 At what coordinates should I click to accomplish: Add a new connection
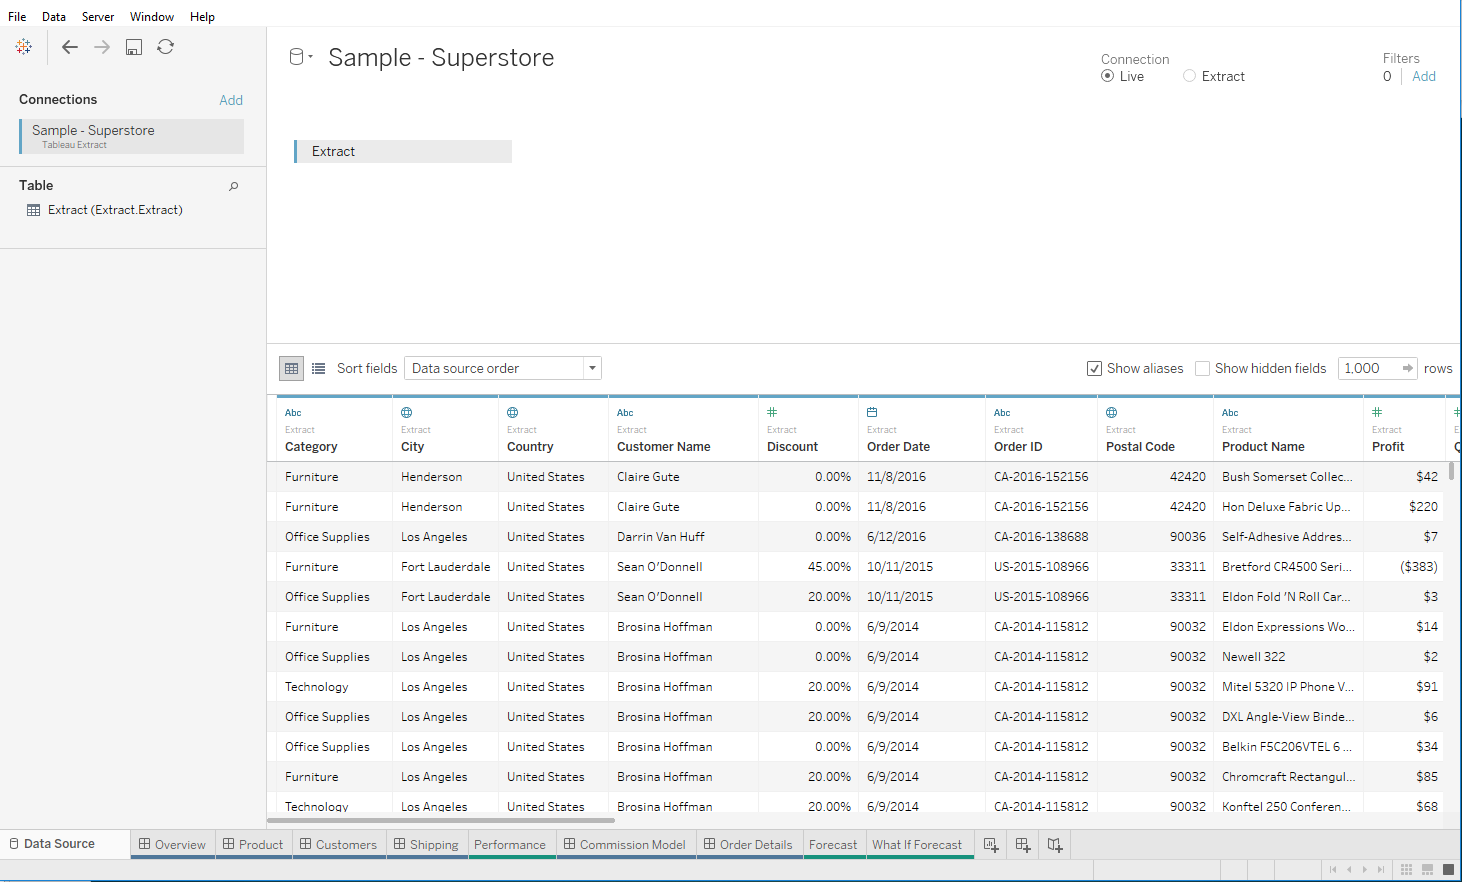[231, 99]
